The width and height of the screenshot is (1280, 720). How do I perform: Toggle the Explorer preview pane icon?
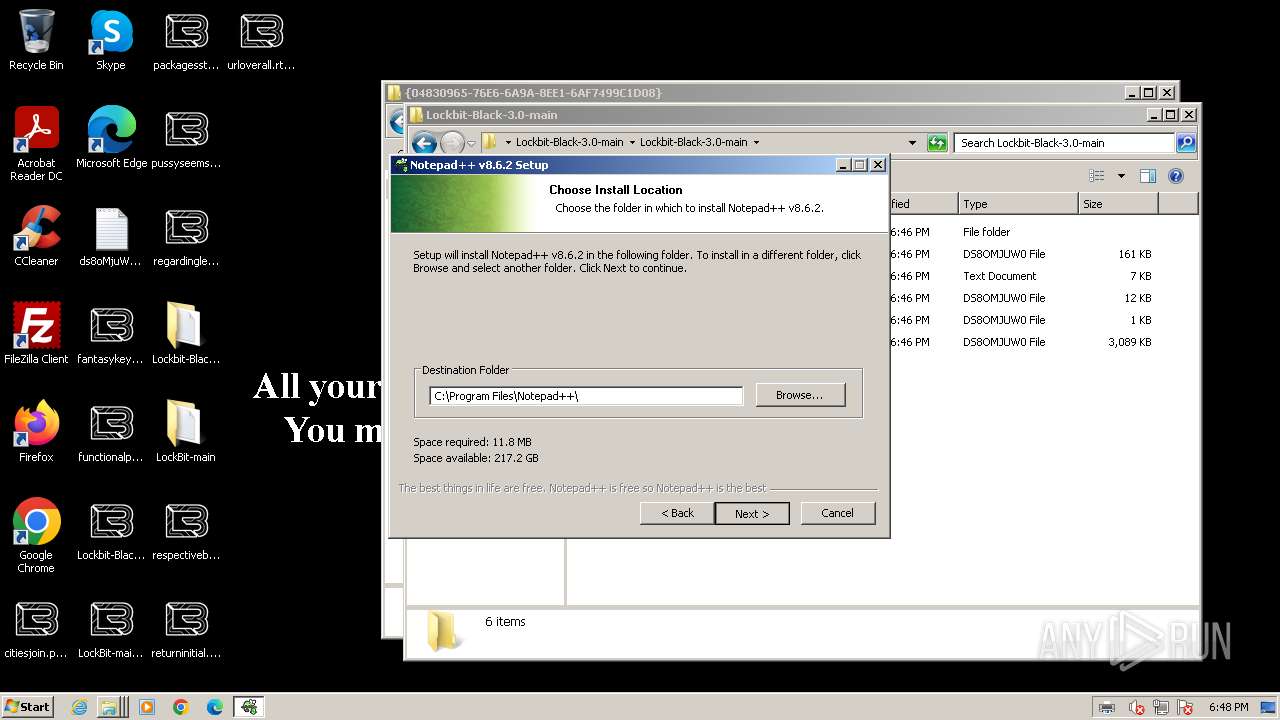(1148, 176)
